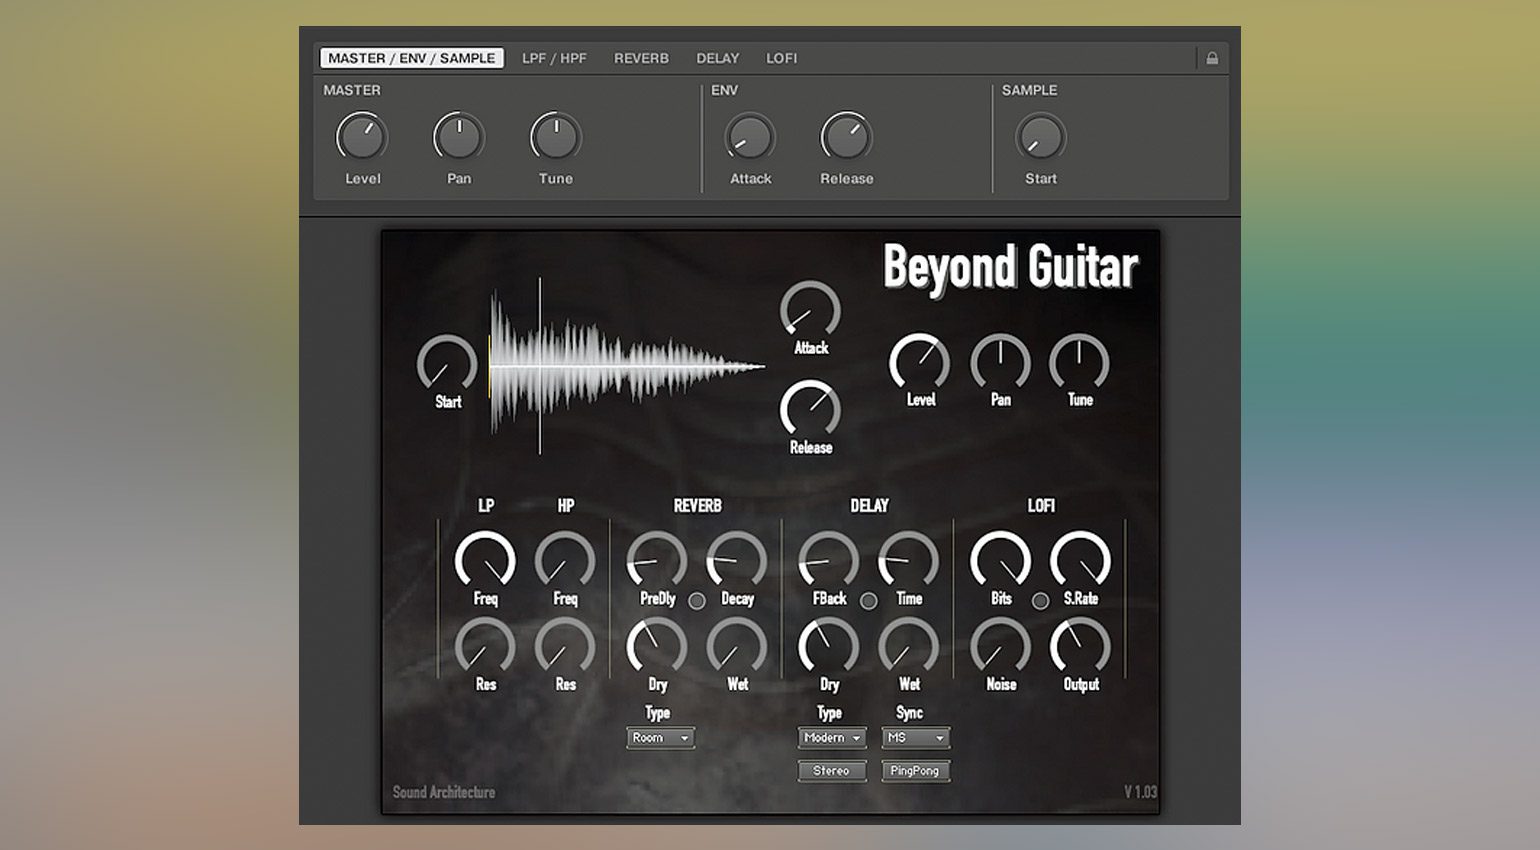1540x850 pixels.
Task: Toggle the REVERB on/off LED button
Action: (697, 601)
